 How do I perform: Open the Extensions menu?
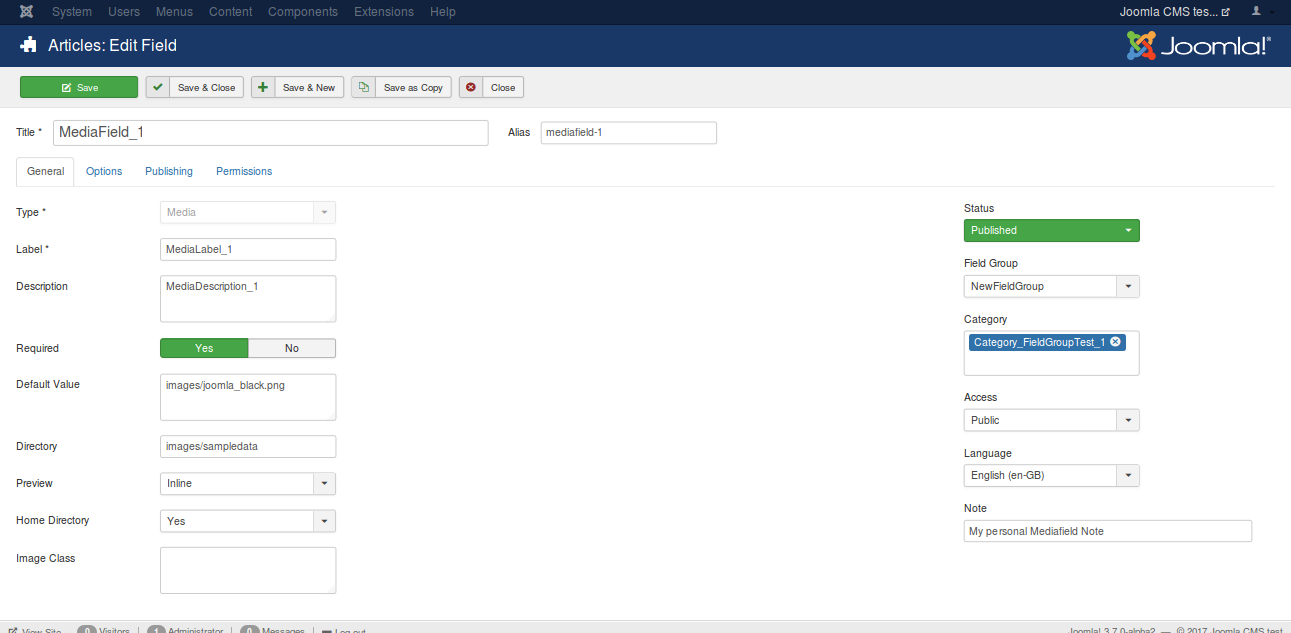384,12
